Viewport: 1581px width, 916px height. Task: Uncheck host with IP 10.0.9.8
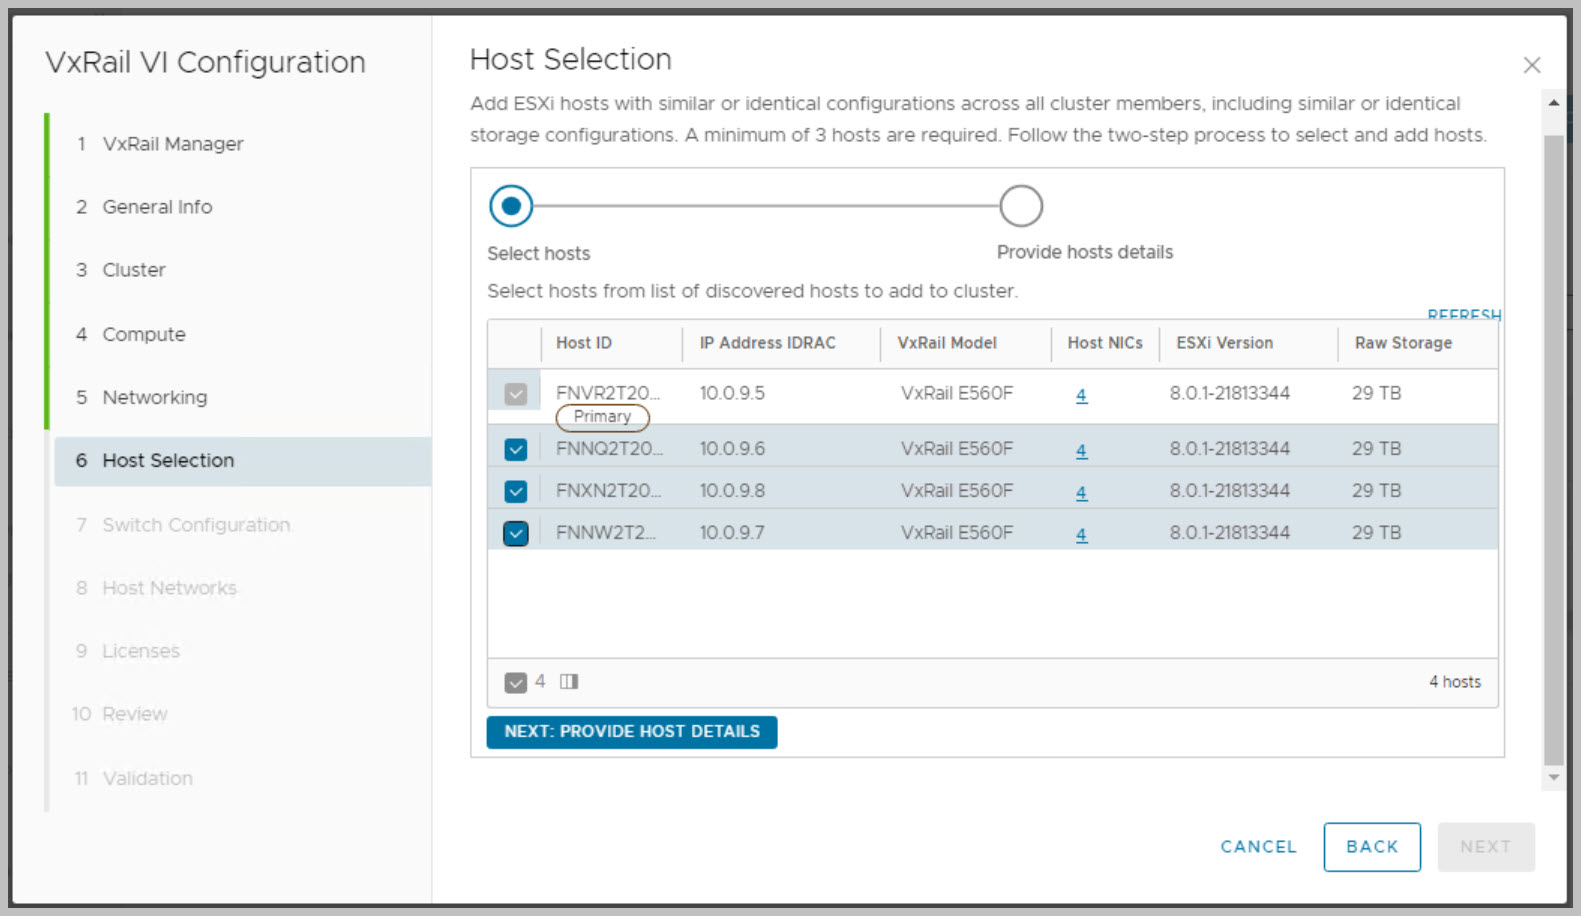point(516,492)
